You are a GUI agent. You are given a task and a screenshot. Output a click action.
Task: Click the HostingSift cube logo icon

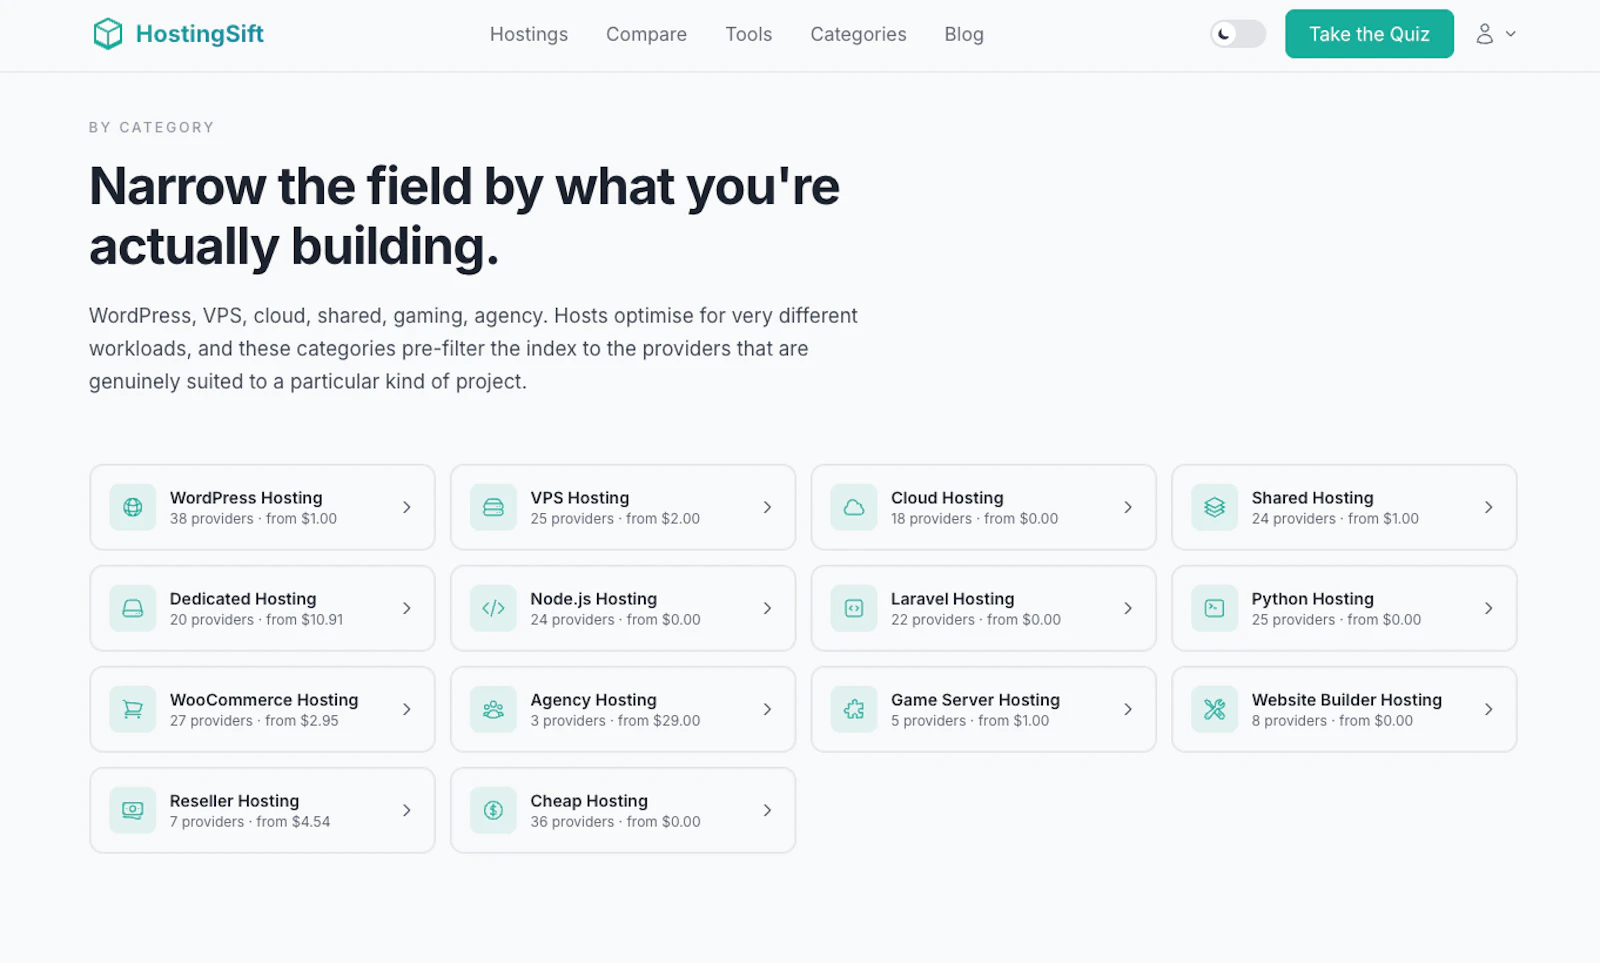coord(108,34)
